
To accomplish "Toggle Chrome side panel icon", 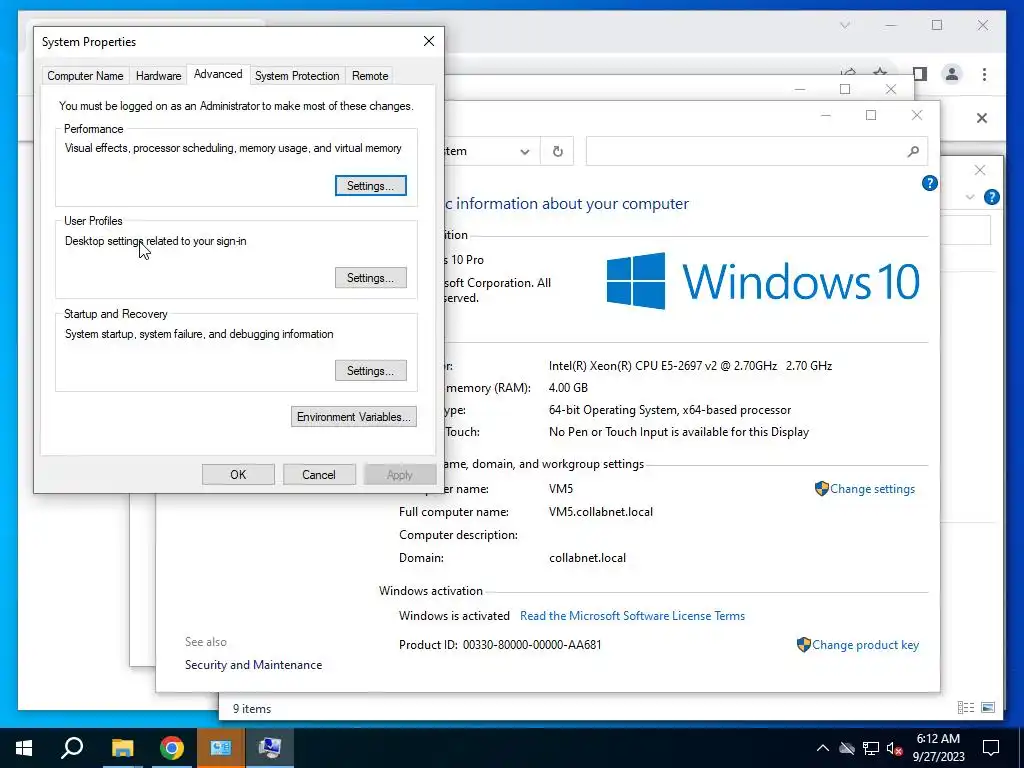I will coord(920,74).
